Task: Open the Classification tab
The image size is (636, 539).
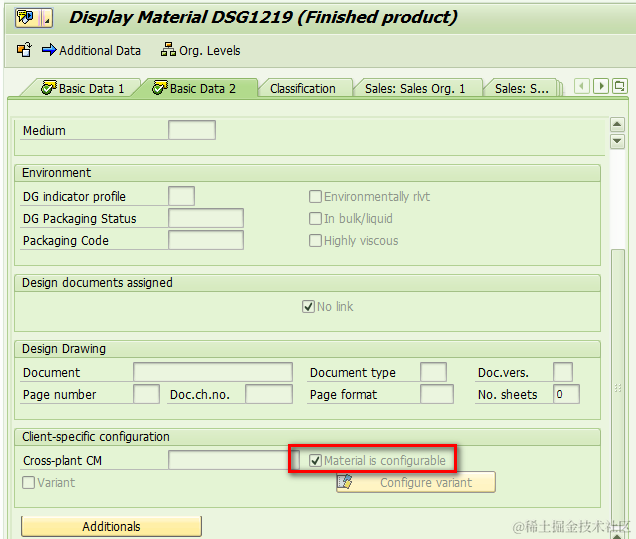Action: (x=303, y=88)
